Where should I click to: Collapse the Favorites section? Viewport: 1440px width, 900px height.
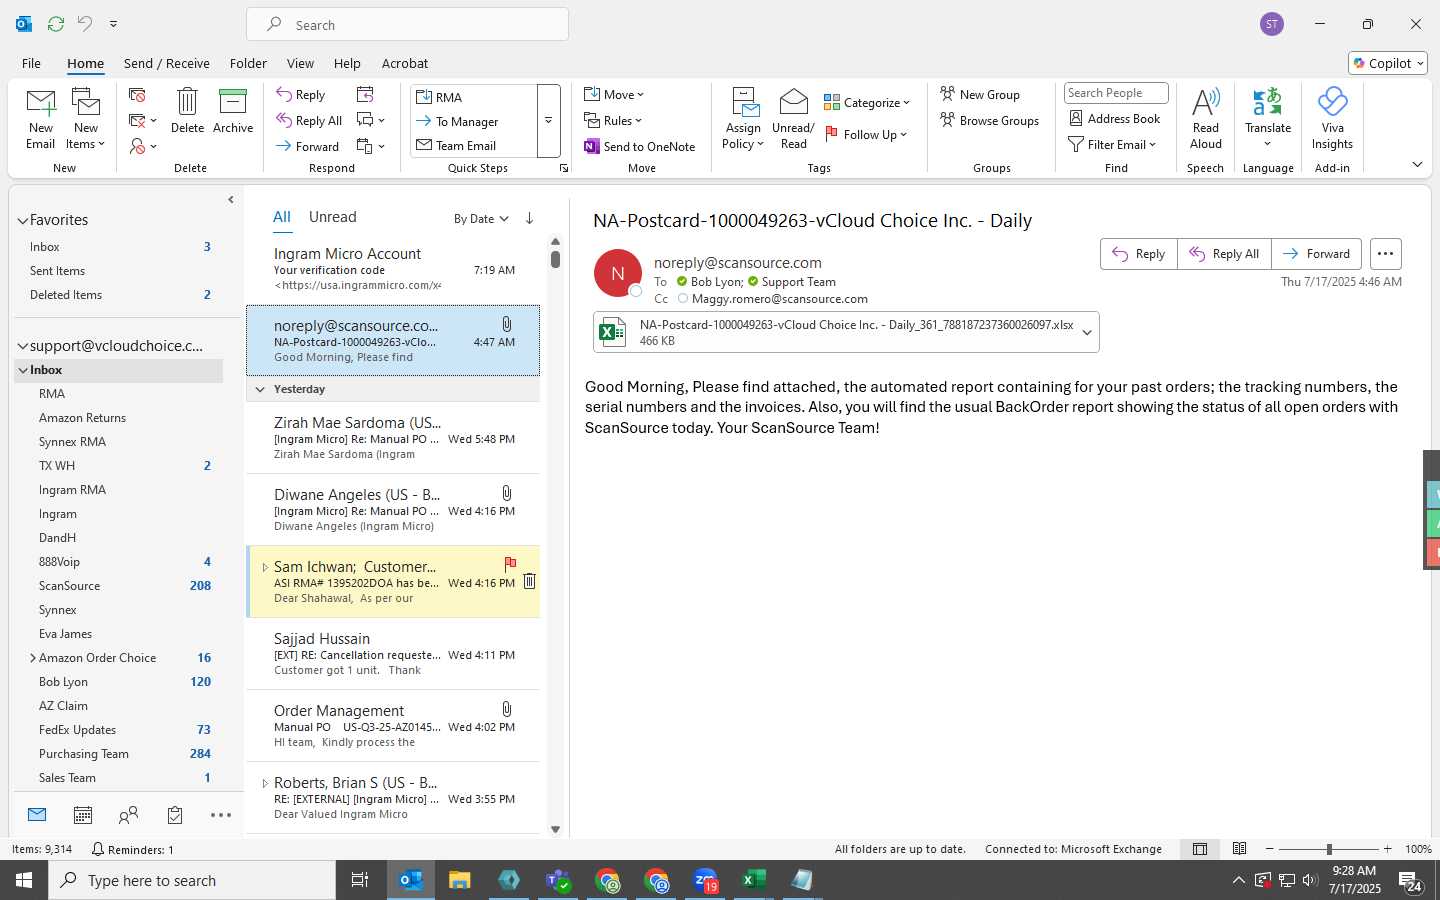(22, 220)
